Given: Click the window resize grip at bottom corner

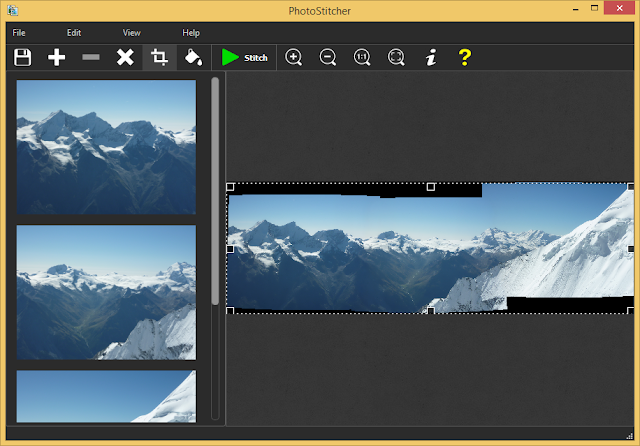Looking at the screenshot, I should (630, 436).
